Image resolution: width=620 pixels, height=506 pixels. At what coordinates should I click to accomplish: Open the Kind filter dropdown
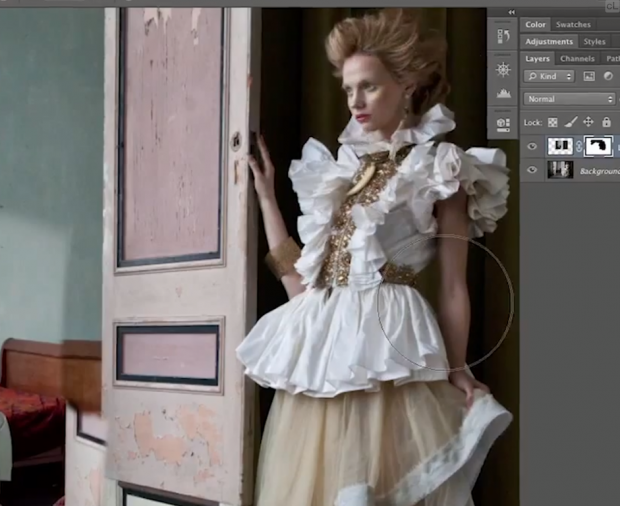(549, 76)
